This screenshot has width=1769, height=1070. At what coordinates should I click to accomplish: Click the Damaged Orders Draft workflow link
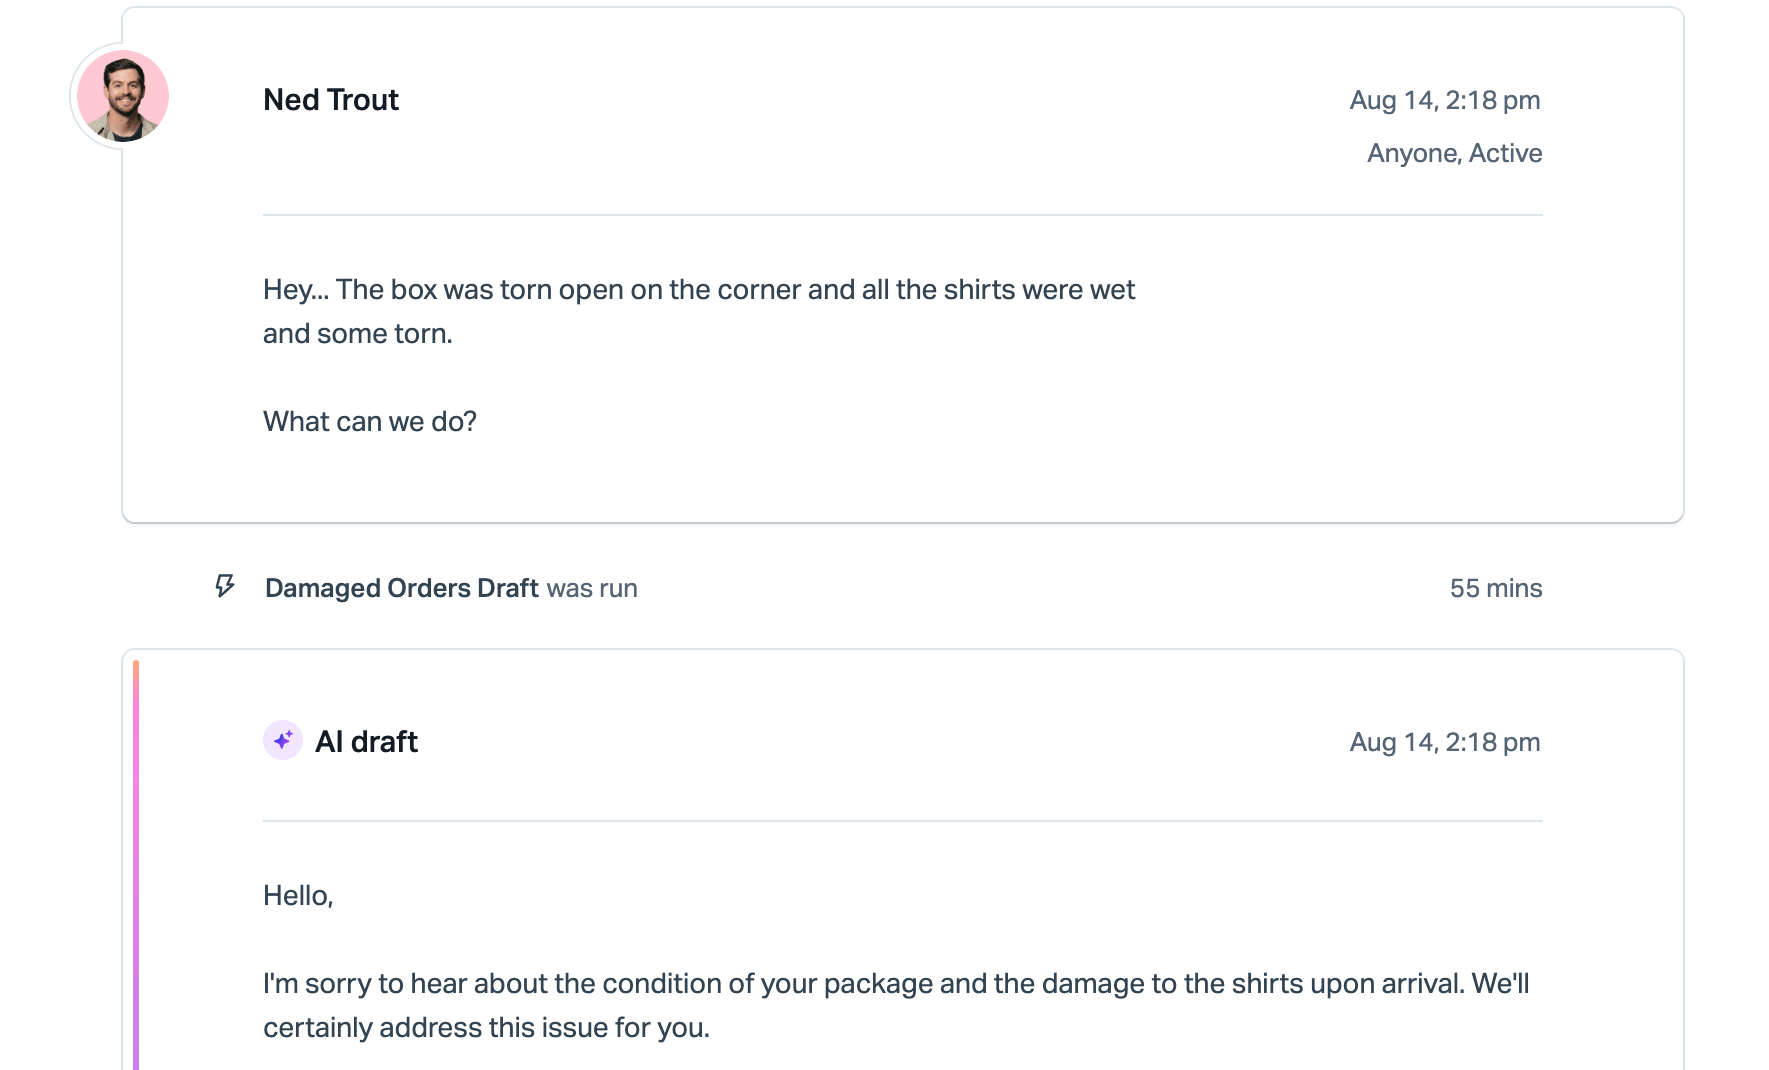click(402, 588)
